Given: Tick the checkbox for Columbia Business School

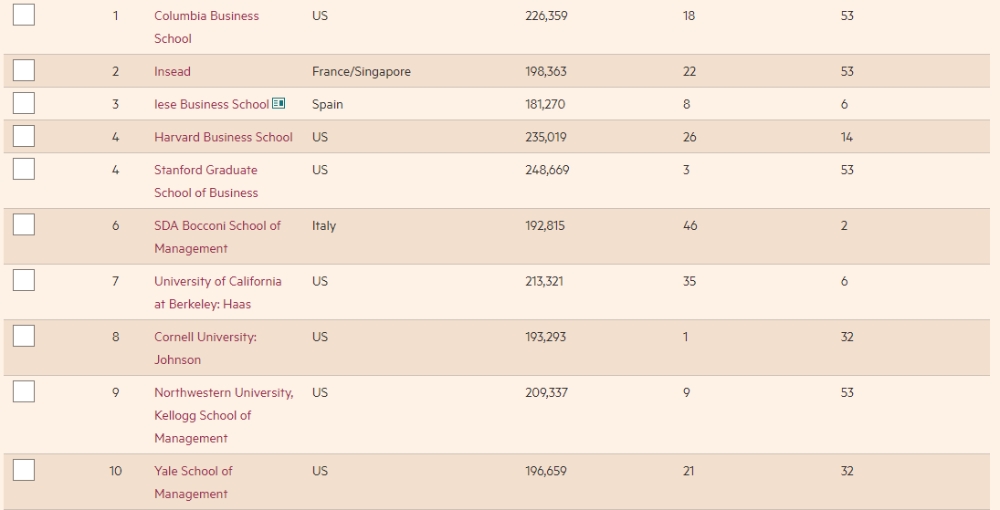Looking at the screenshot, I should point(24,15).
